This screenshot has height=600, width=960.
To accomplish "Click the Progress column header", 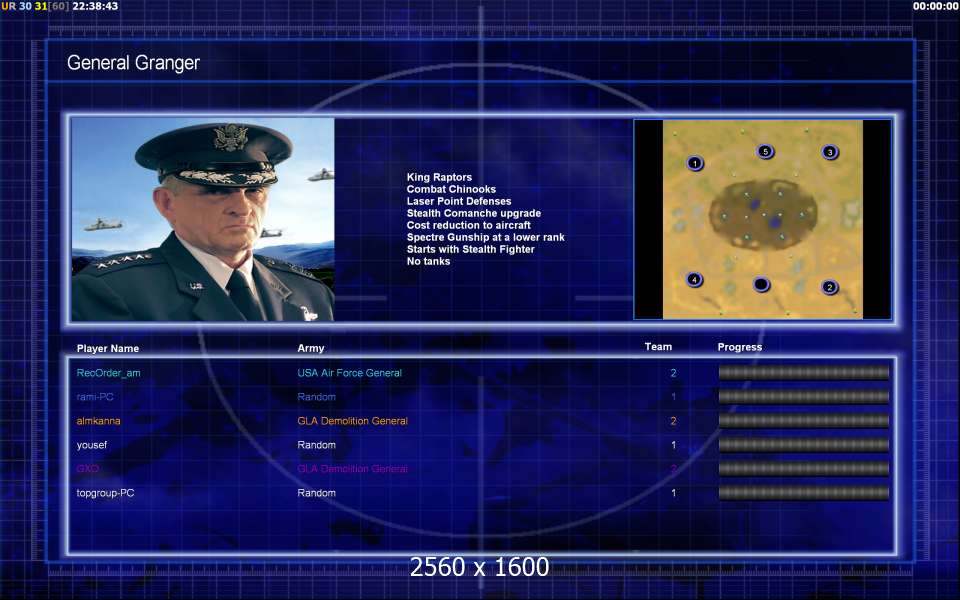I will tap(740, 347).
